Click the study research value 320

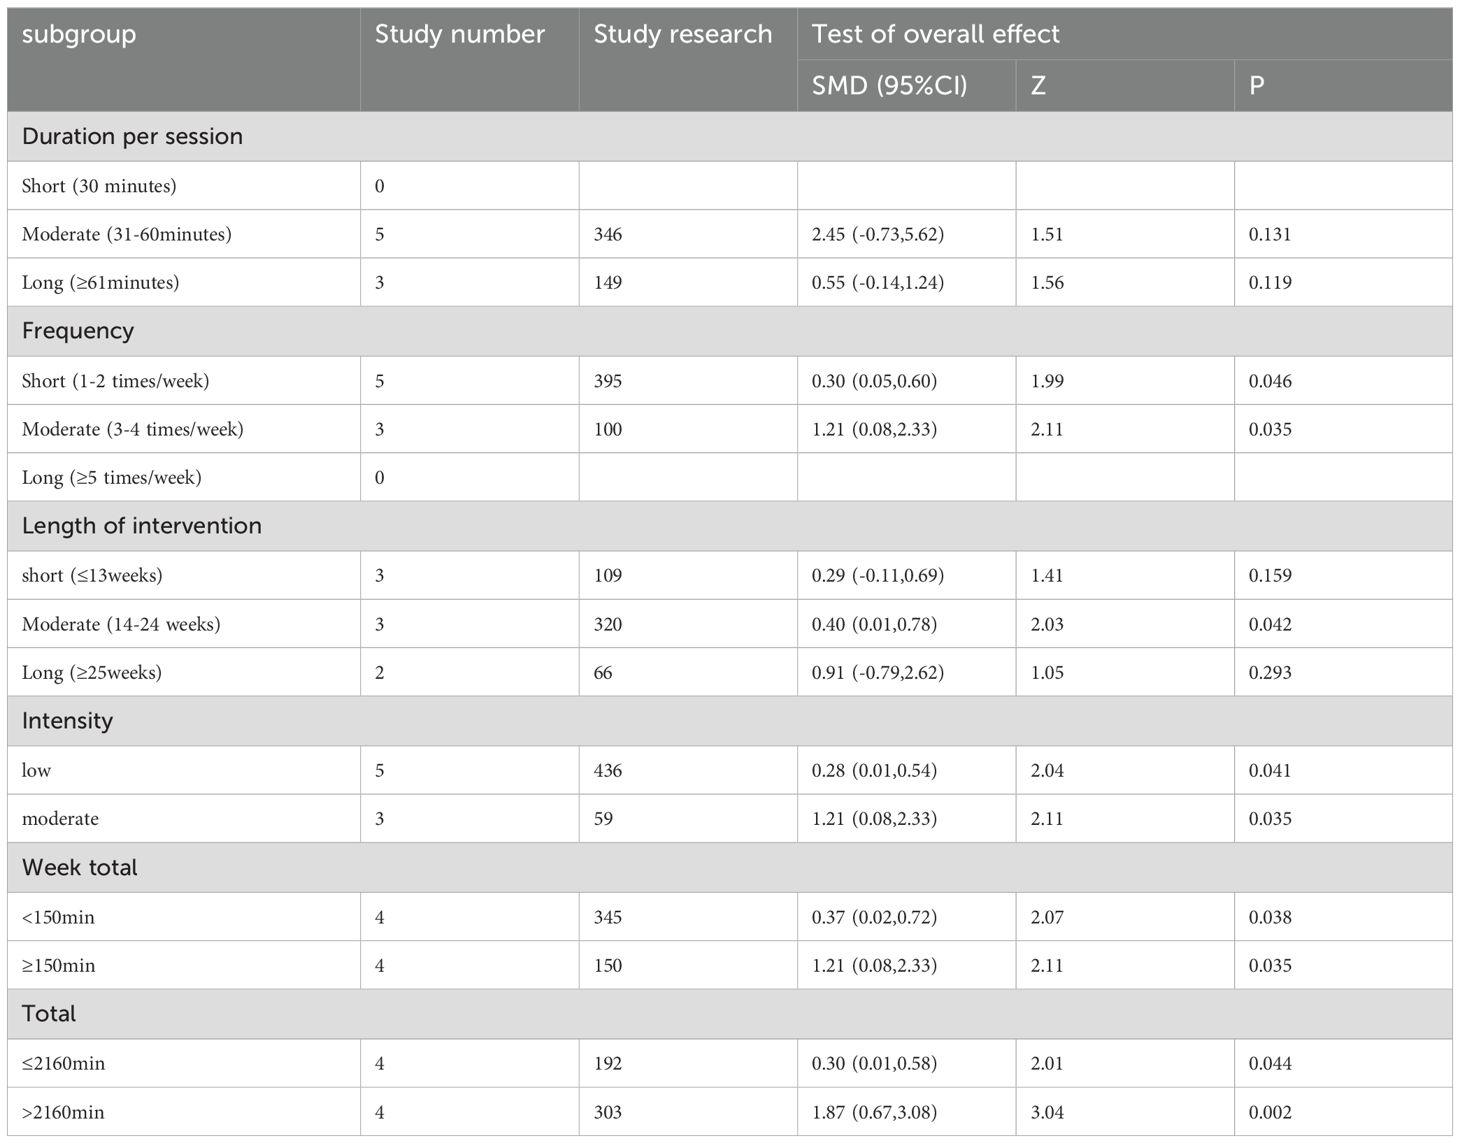coord(608,625)
